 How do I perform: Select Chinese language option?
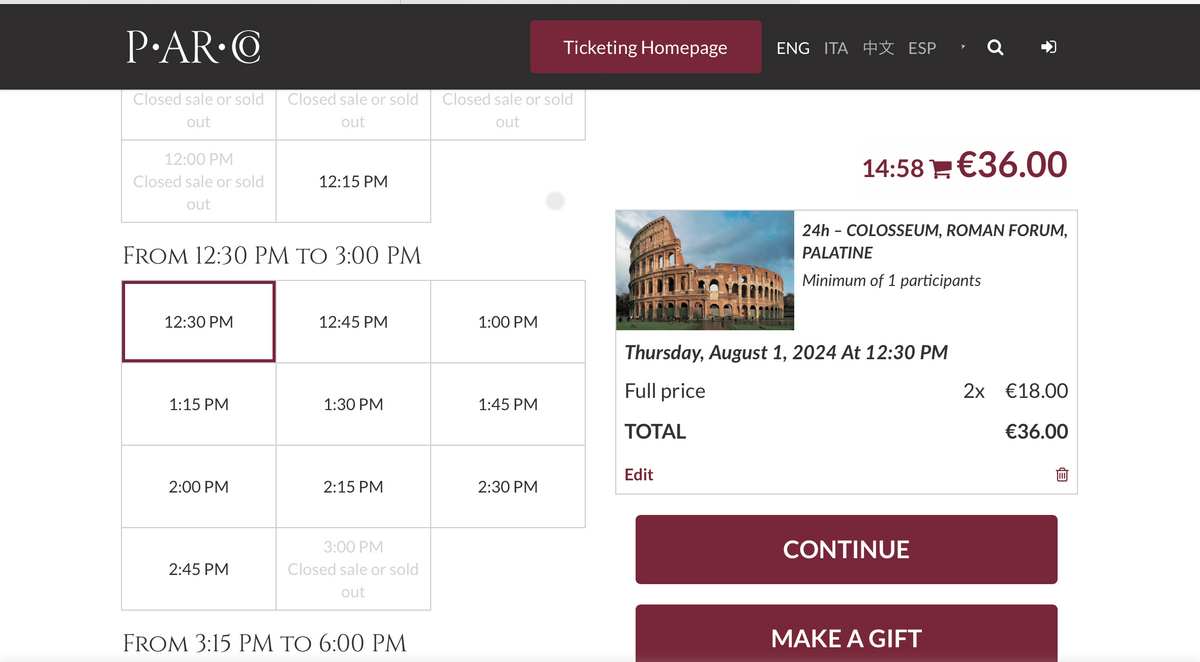pyautogui.click(x=878, y=47)
